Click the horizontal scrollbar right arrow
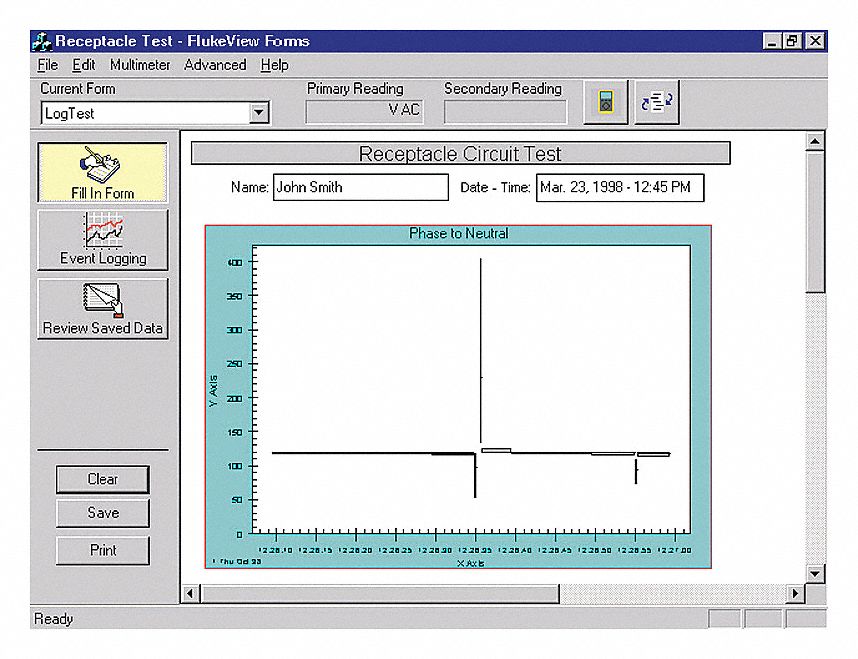Image resolution: width=858 pixels, height=659 pixels. pos(796,594)
